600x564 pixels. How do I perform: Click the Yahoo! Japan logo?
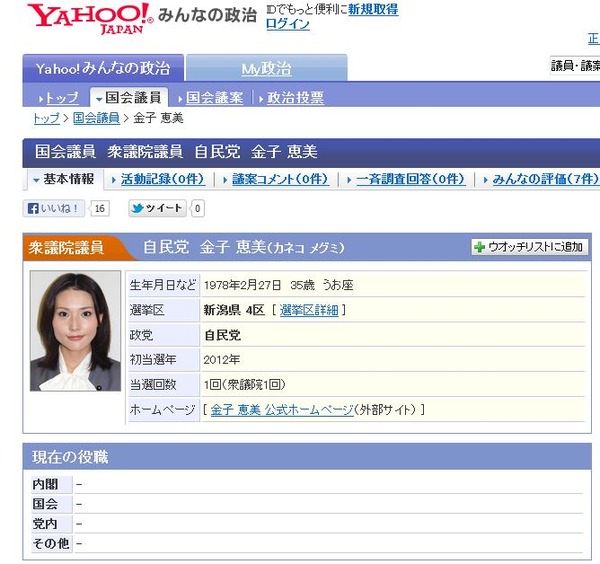(x=90, y=19)
